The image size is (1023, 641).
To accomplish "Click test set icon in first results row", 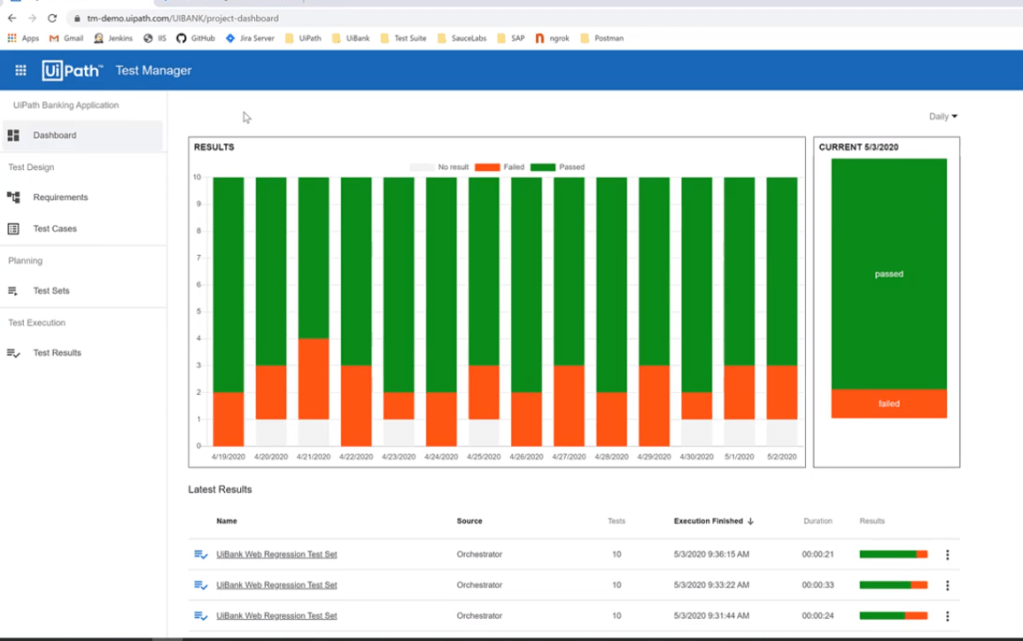I will [201, 555].
